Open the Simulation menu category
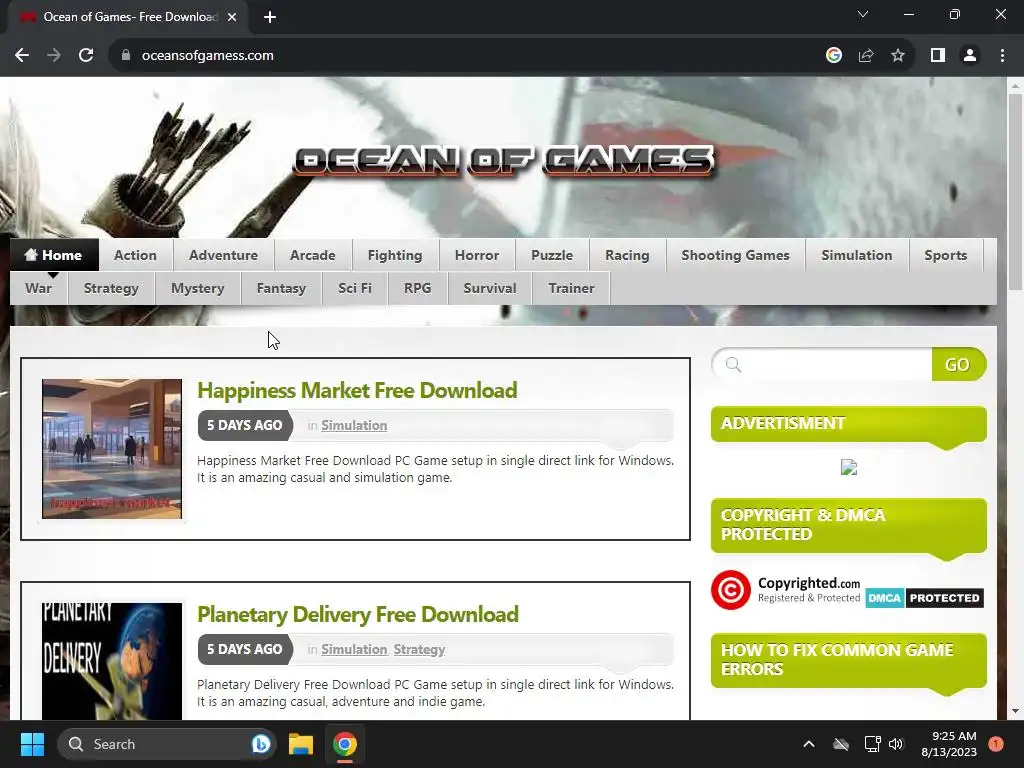1024x768 pixels. pyautogui.click(x=857, y=255)
